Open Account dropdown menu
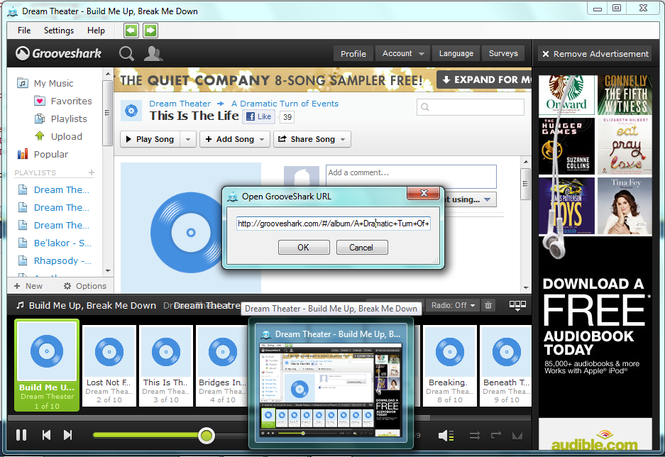665x457 pixels. 402,53
